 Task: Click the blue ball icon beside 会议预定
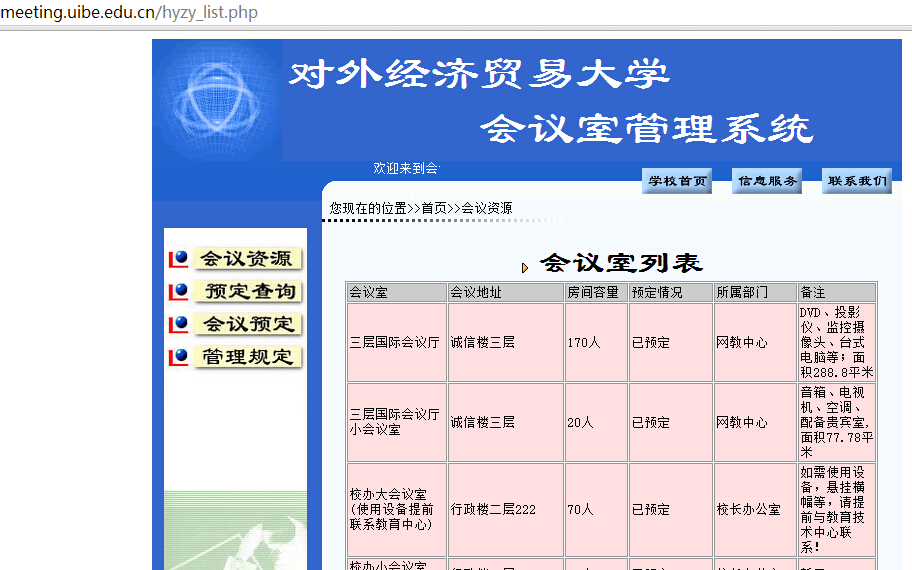(179, 323)
